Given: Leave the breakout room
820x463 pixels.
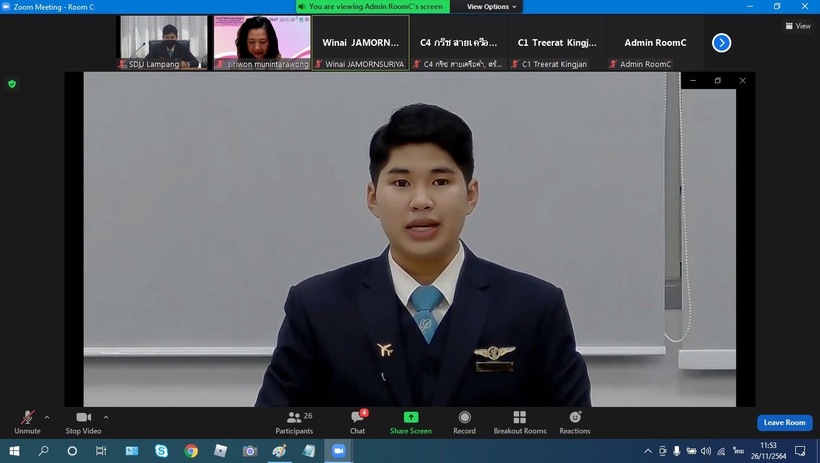Looking at the screenshot, I should (x=784, y=422).
